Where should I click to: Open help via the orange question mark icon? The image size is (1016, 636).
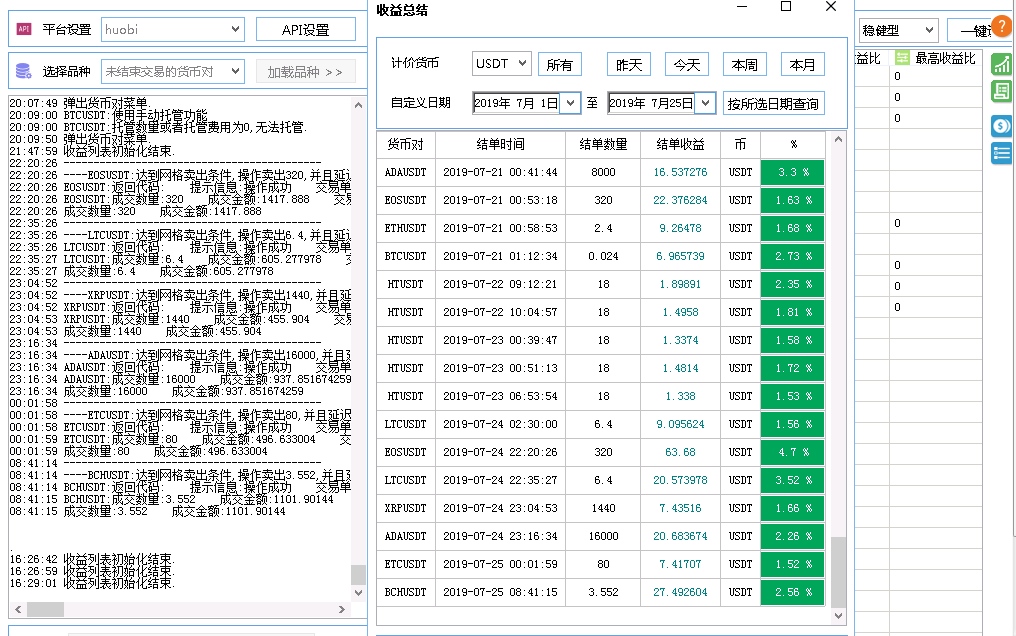[1002, 27]
